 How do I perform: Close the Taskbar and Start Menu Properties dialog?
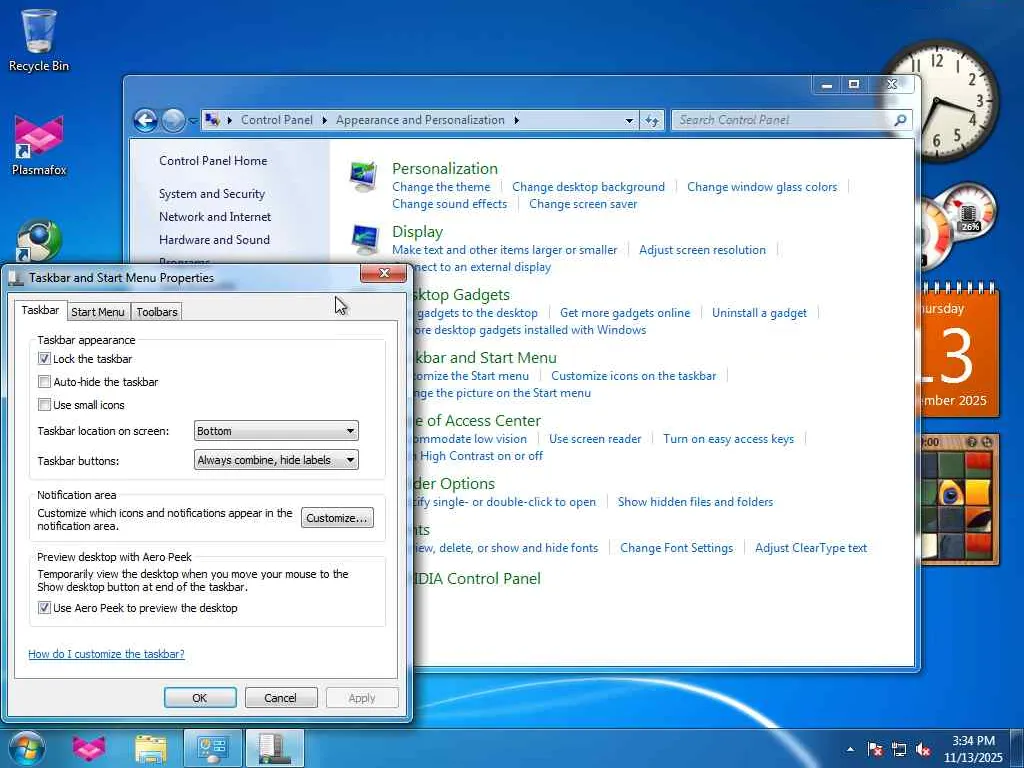[x=383, y=273]
